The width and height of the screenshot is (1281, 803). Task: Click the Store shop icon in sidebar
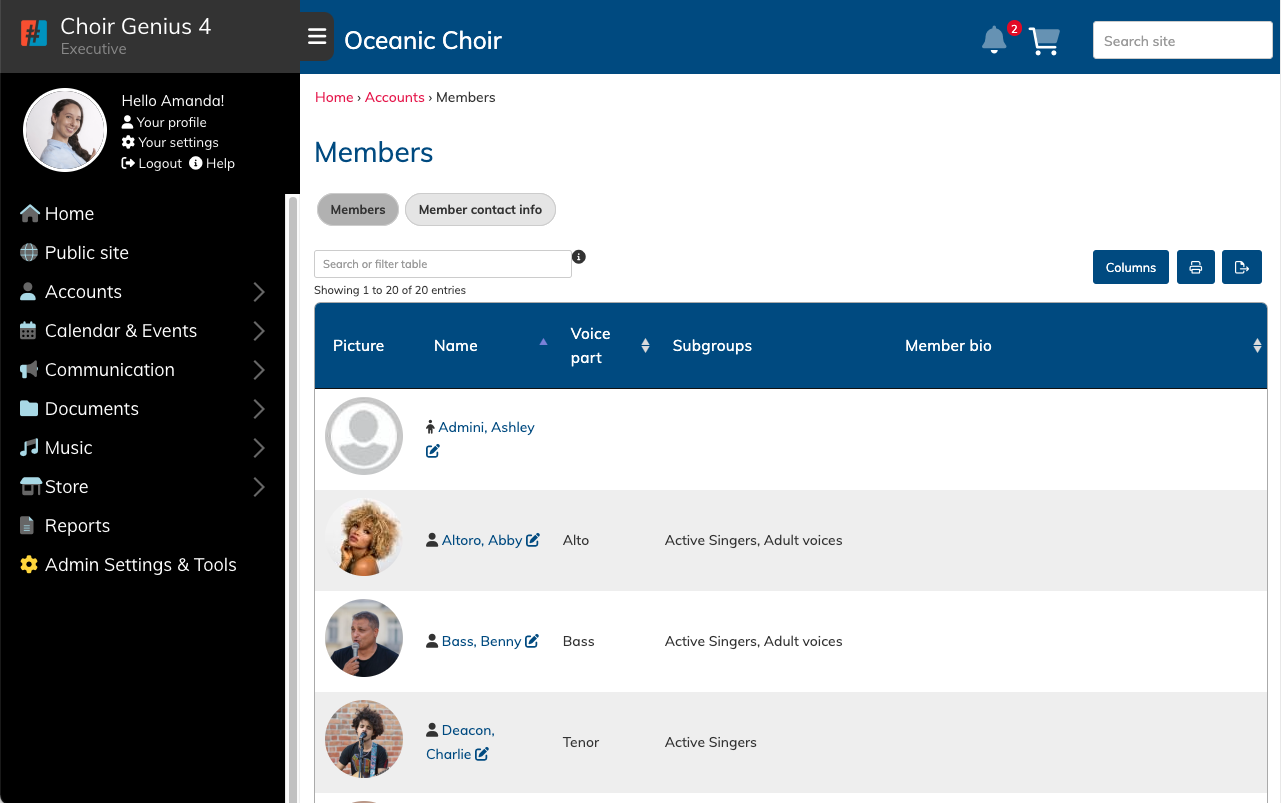30,486
